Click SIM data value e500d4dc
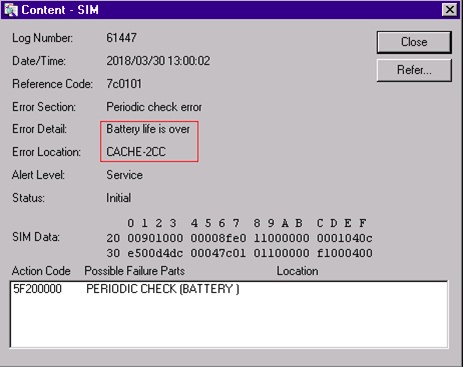The image size is (463, 367). 155,253
